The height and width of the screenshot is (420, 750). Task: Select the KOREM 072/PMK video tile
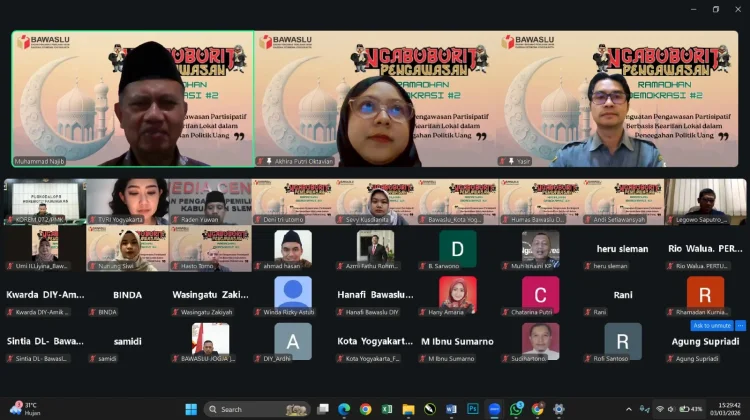coord(45,202)
